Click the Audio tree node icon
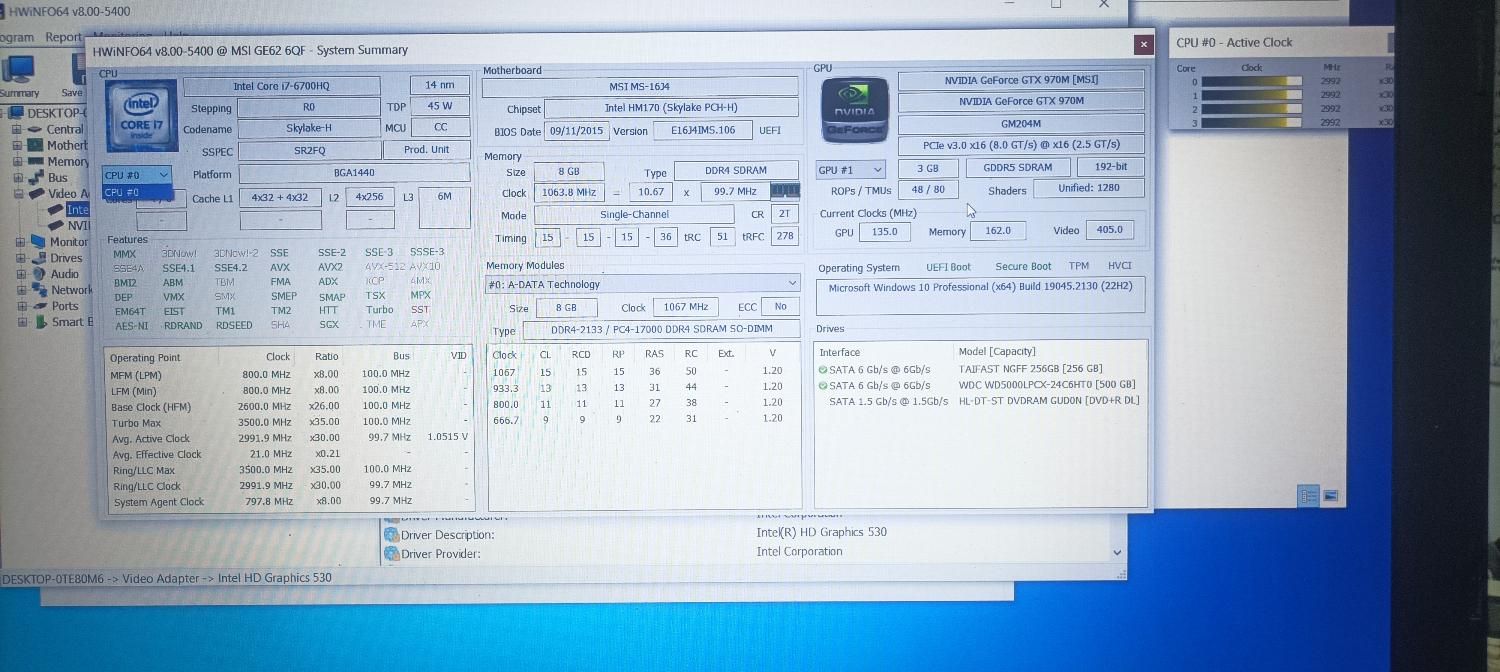1500x672 pixels. [x=38, y=273]
